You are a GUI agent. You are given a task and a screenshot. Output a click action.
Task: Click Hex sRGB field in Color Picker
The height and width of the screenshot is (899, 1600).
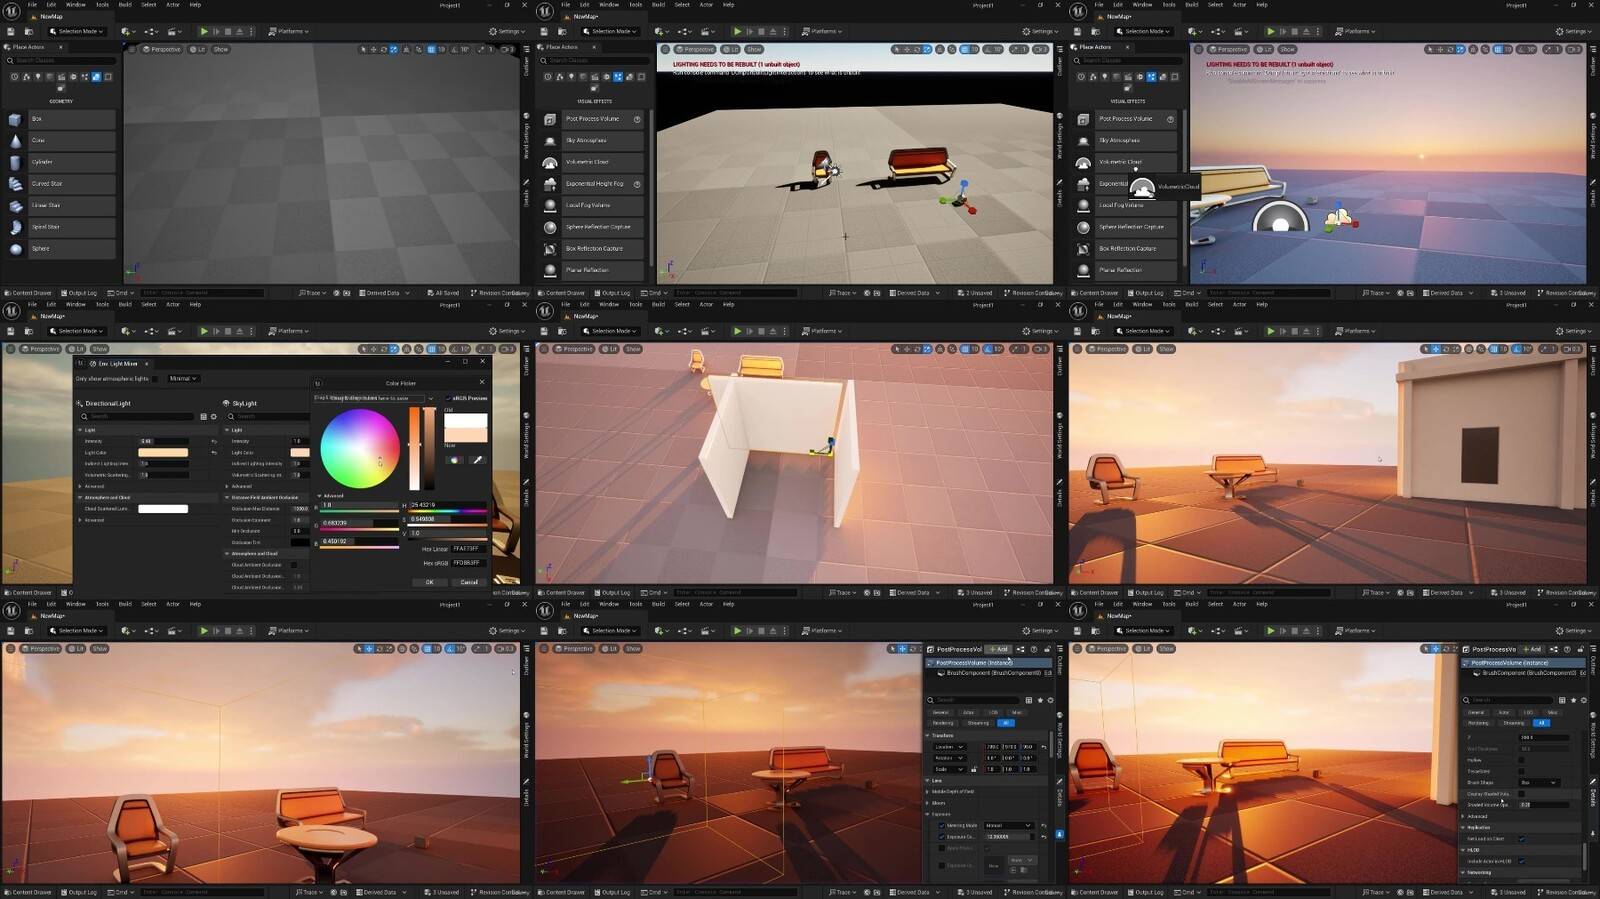coord(467,563)
